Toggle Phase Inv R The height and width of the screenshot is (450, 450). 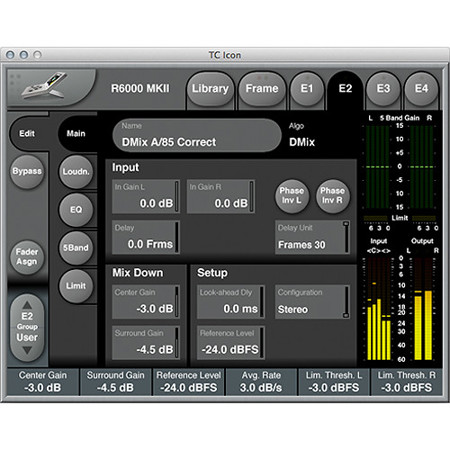point(332,196)
